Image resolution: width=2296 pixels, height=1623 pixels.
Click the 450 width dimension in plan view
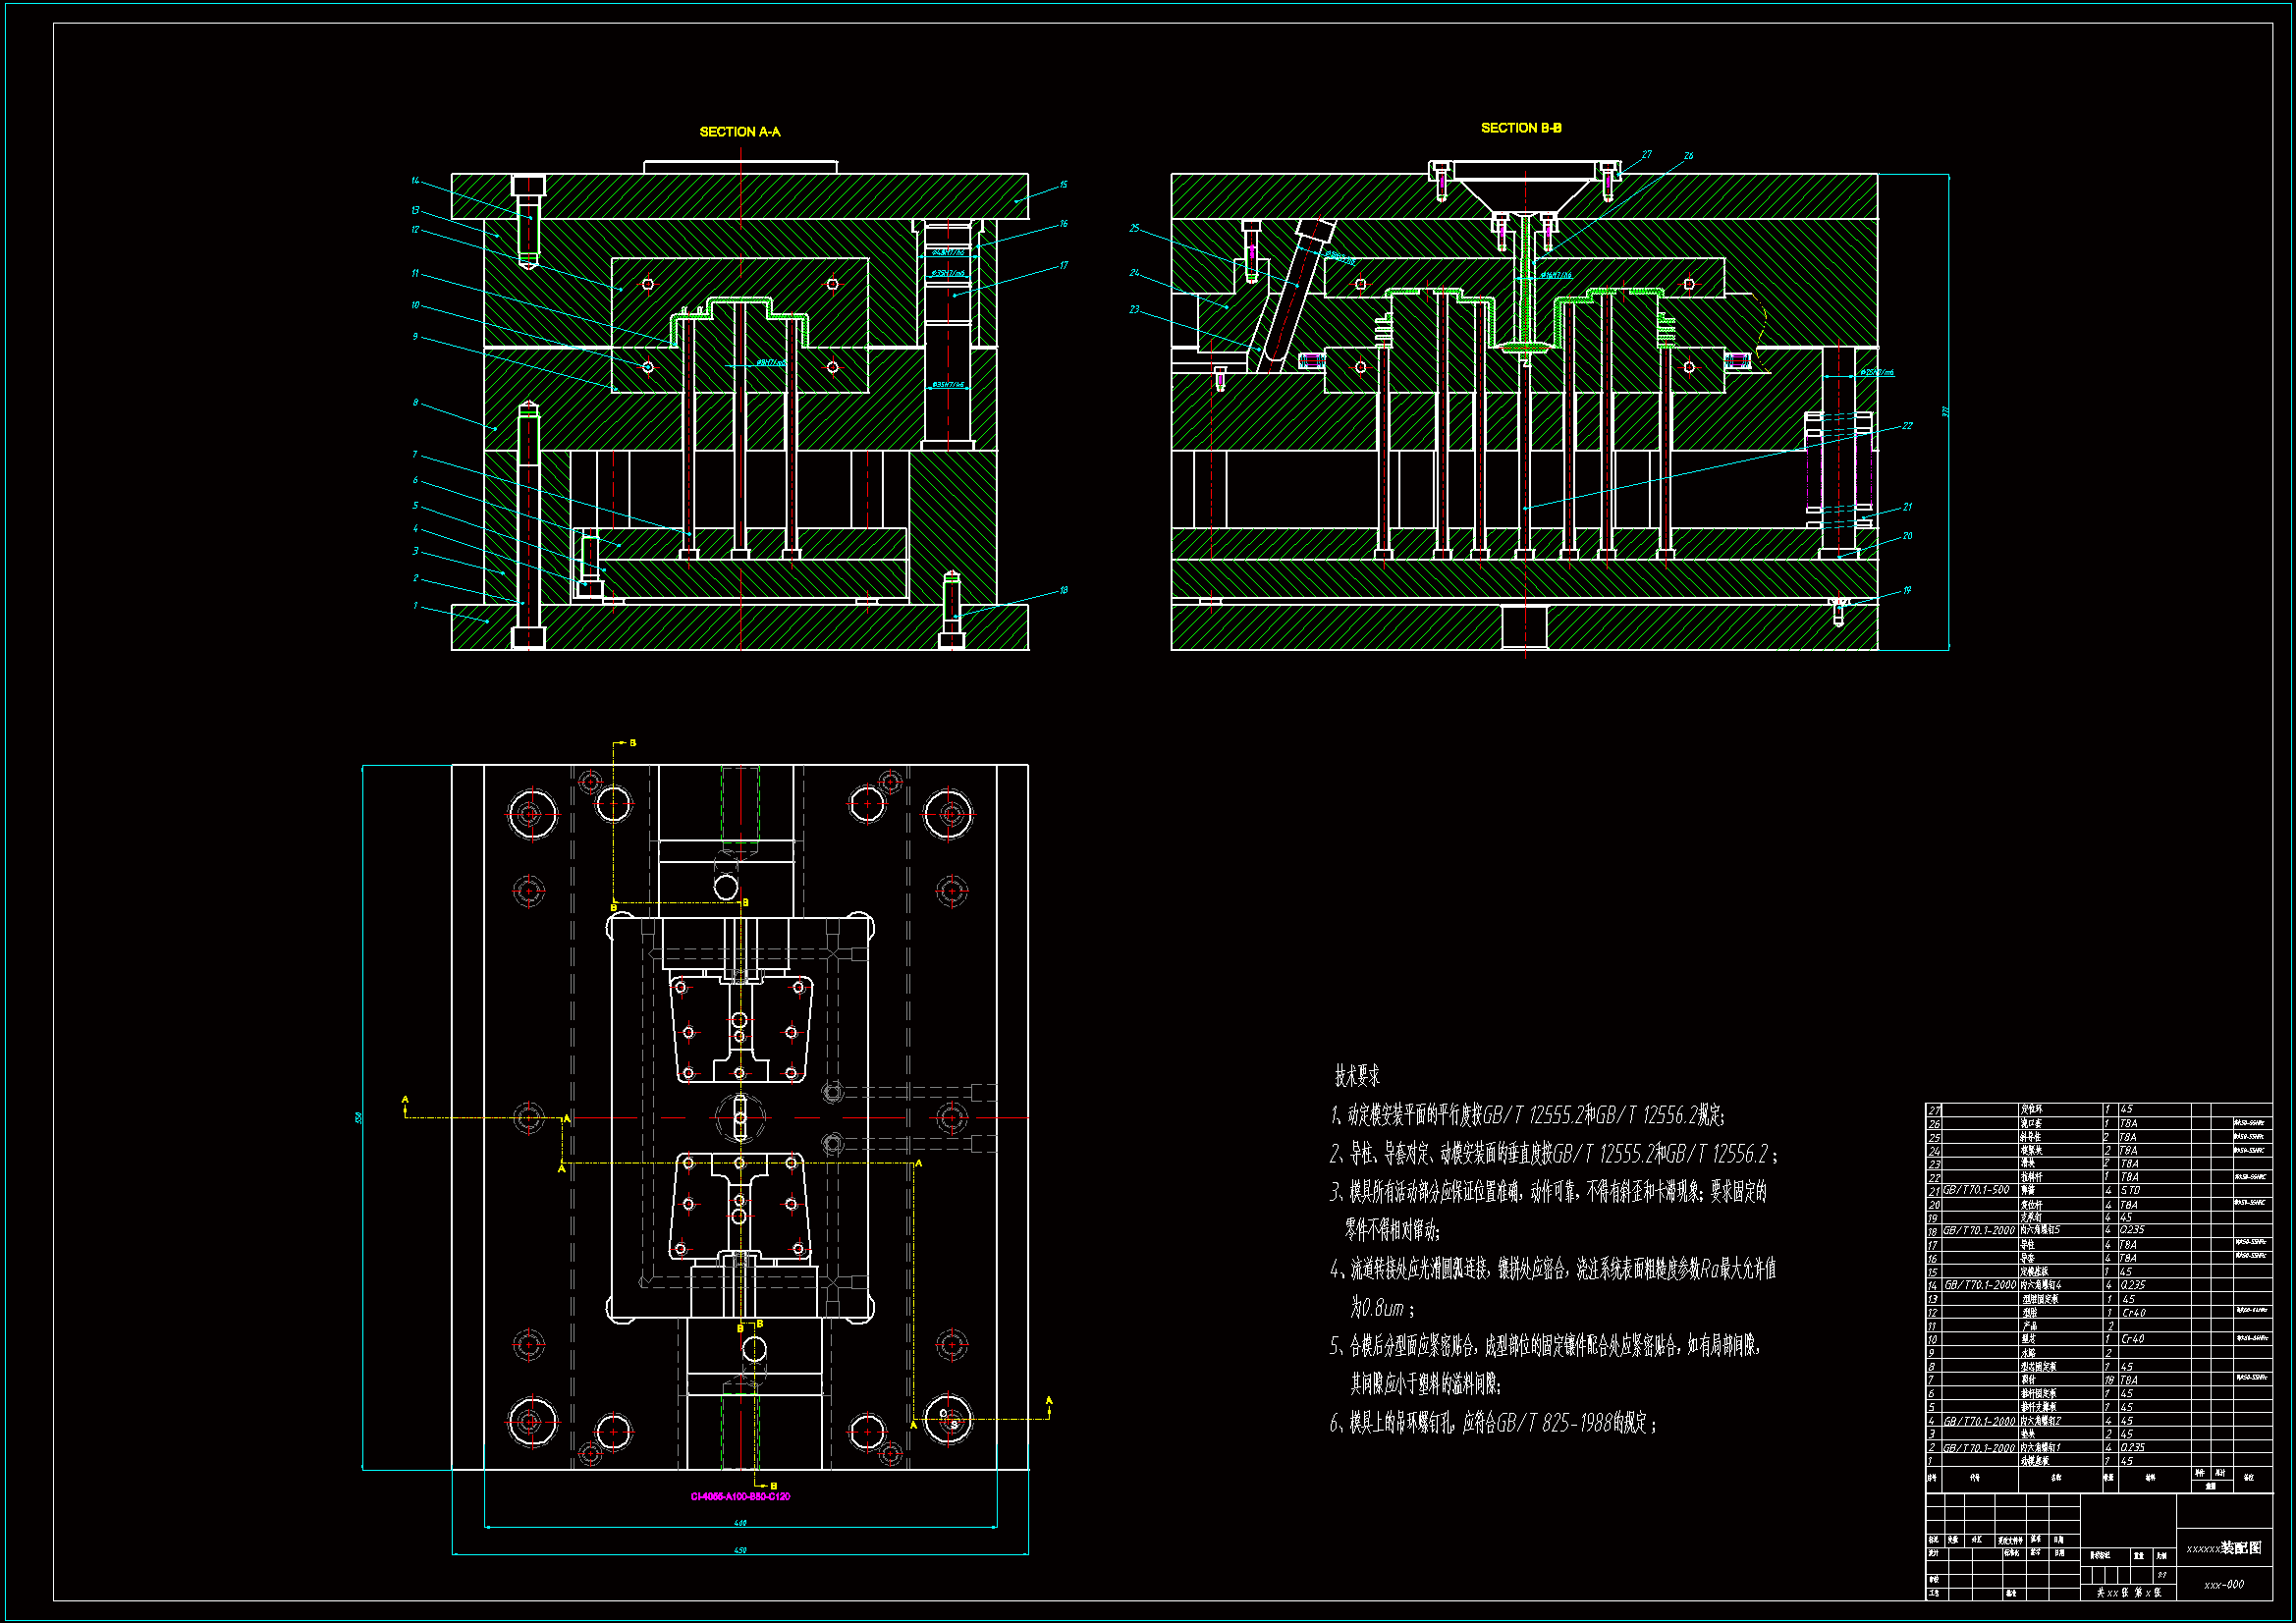pyautogui.click(x=740, y=1550)
